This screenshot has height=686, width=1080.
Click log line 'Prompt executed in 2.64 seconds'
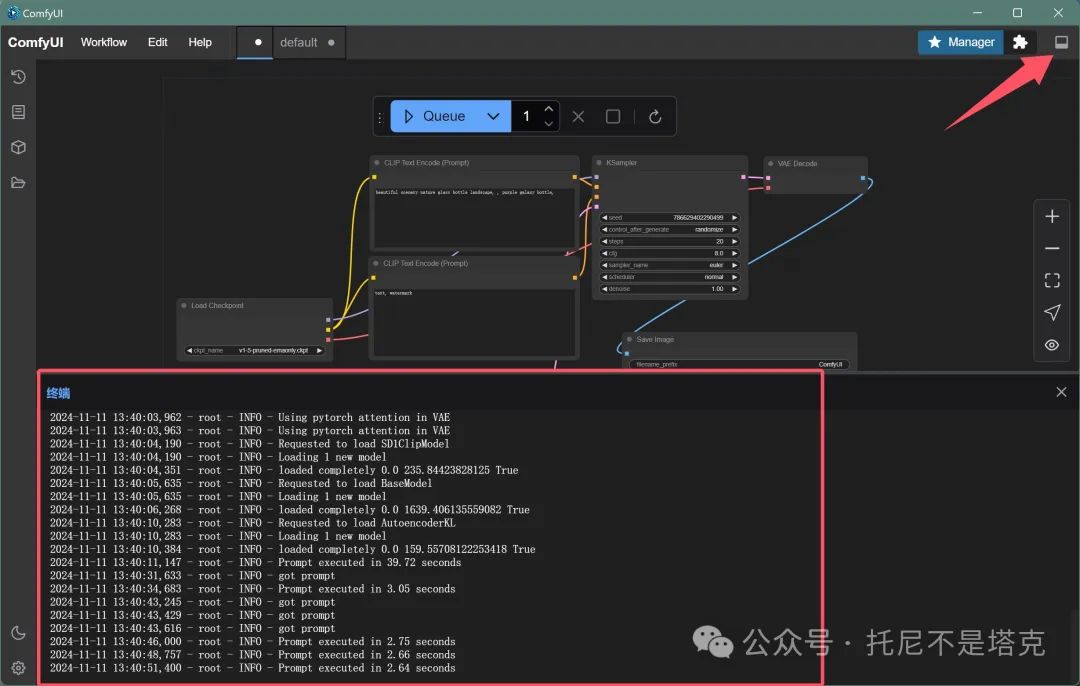point(253,668)
